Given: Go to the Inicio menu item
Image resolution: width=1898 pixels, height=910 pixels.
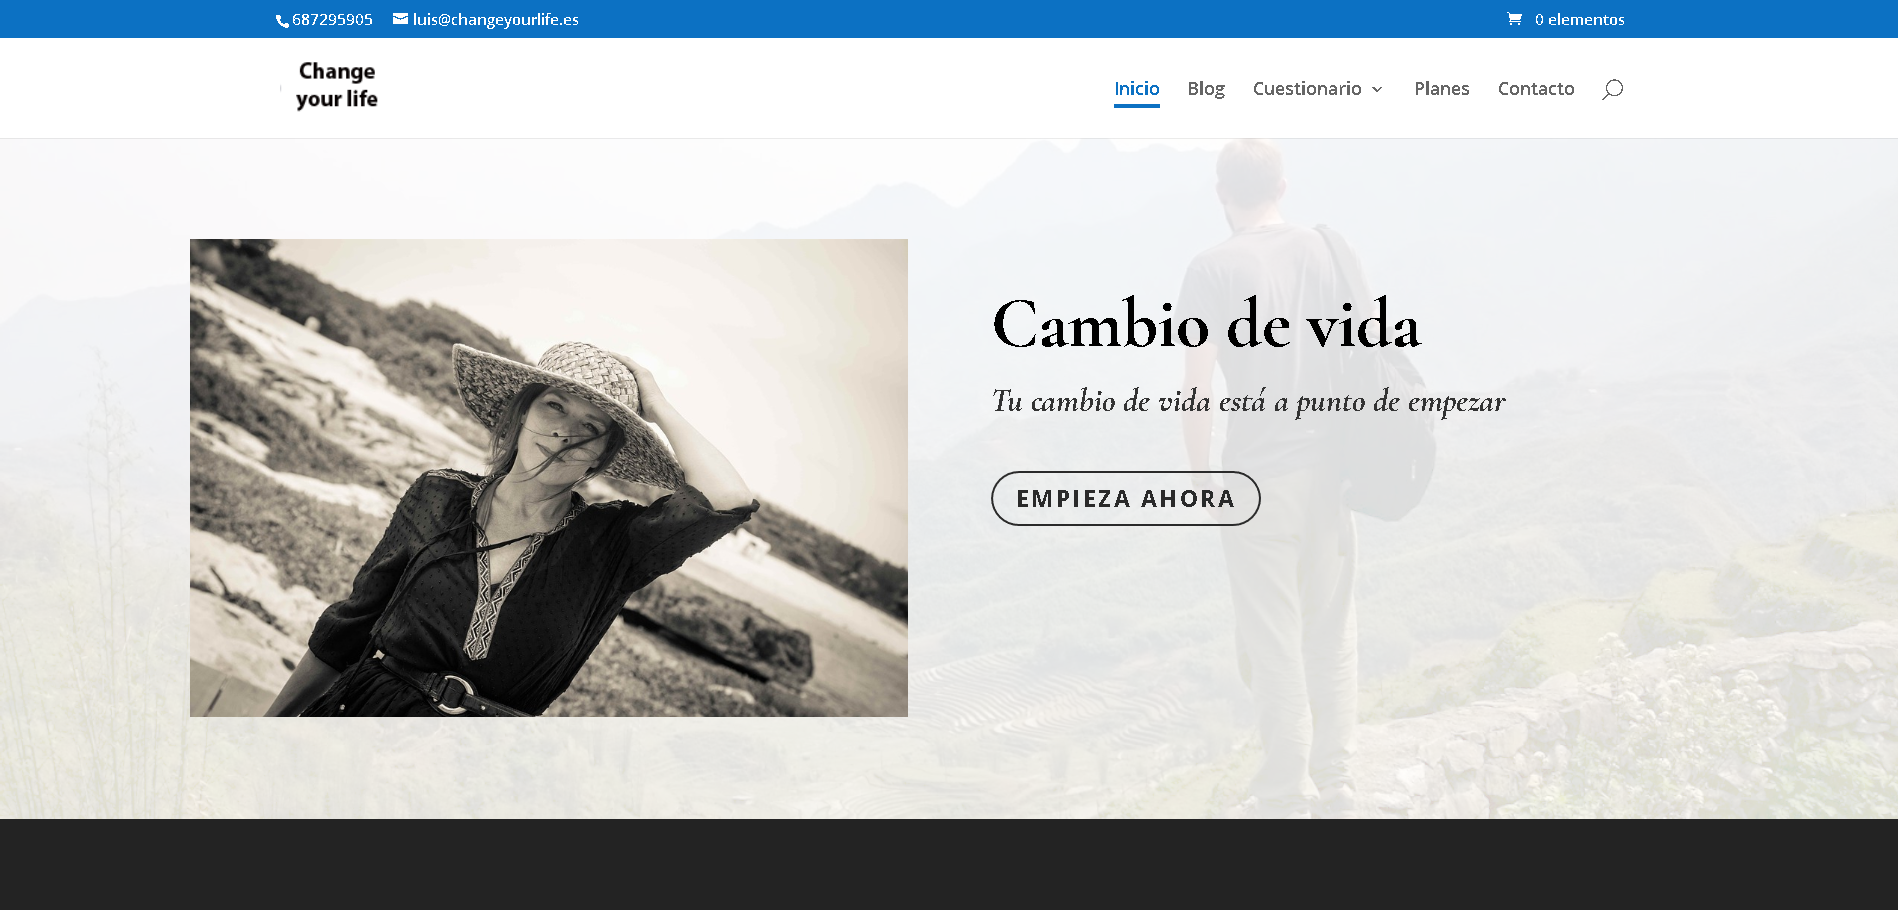Looking at the screenshot, I should [x=1137, y=89].
